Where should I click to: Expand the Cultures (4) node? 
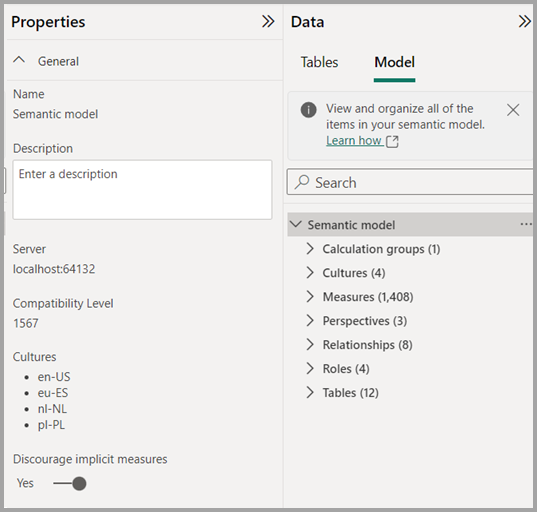tap(310, 273)
